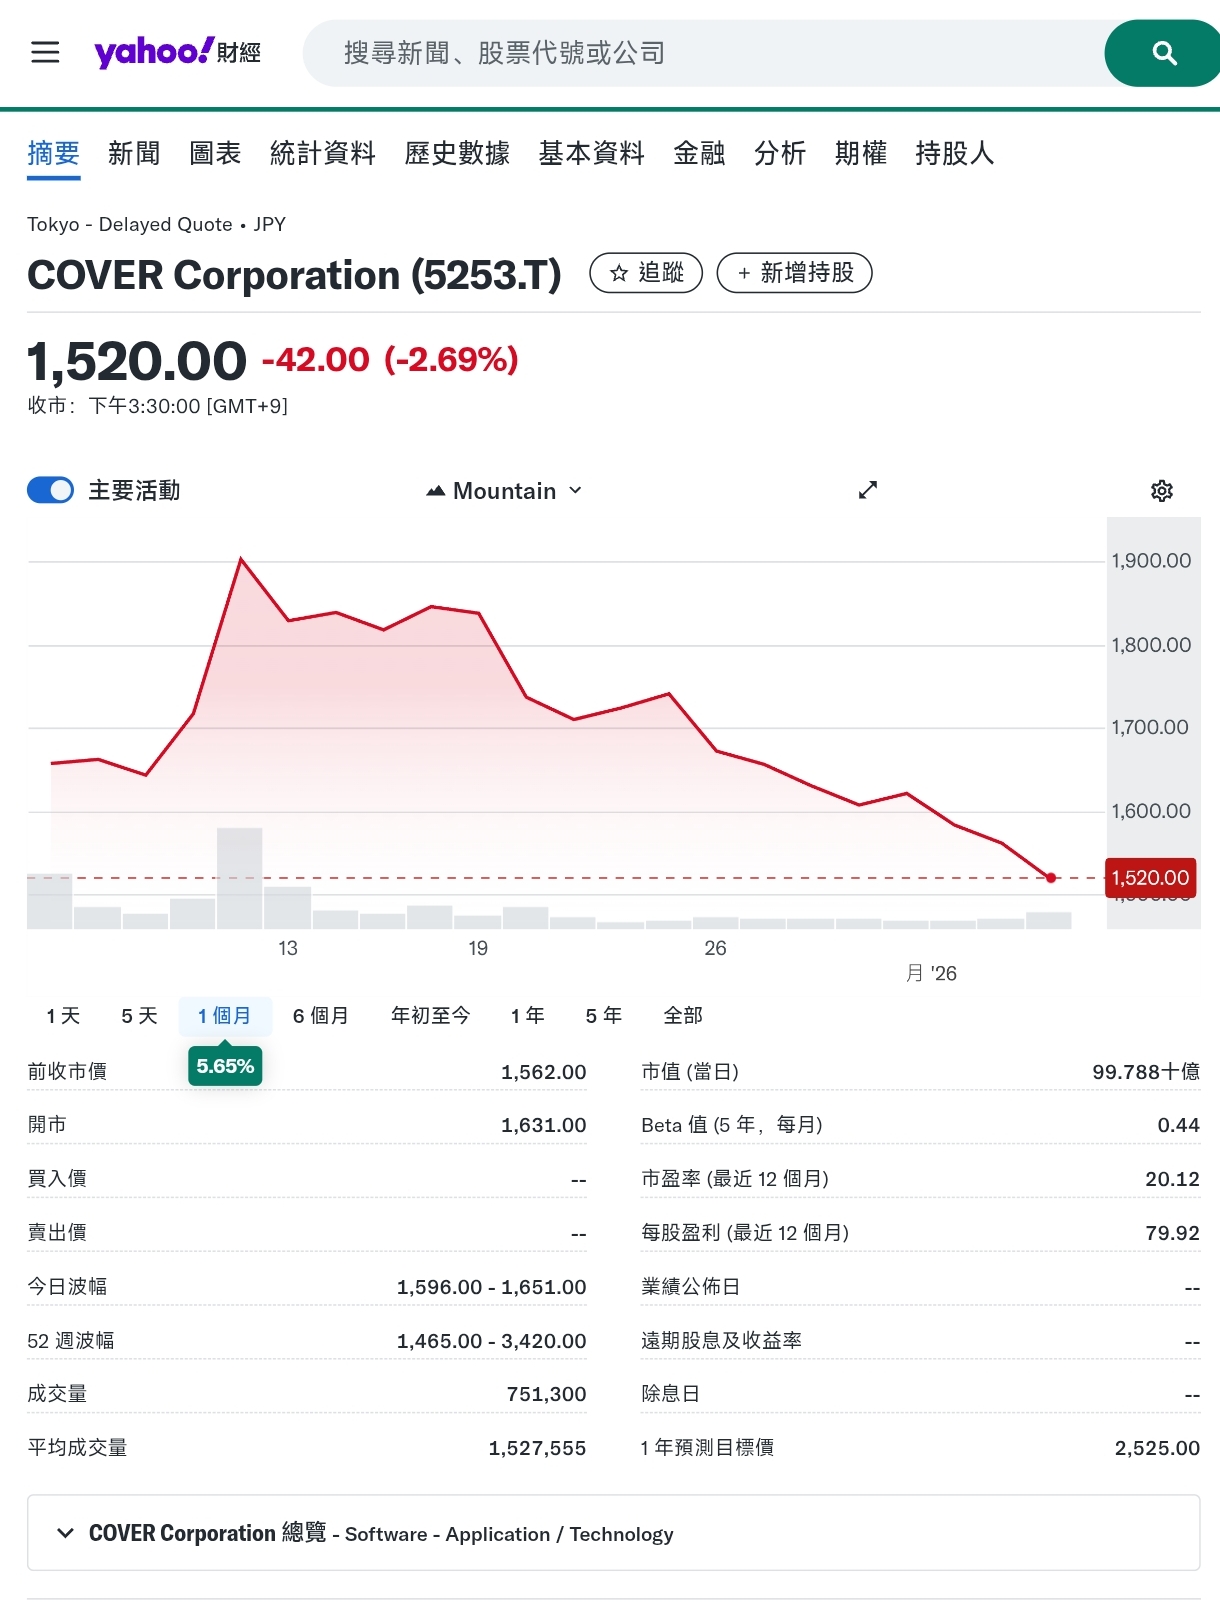Choose the 1 天 chart range
This screenshot has width=1220, height=1606.
[x=63, y=1016]
